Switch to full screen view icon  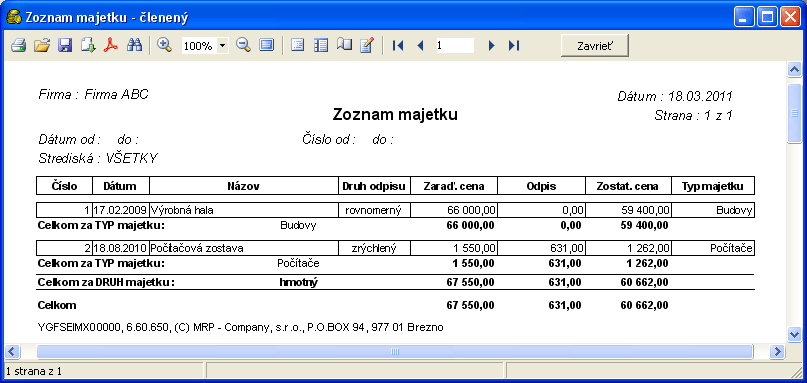pyautogui.click(x=266, y=45)
